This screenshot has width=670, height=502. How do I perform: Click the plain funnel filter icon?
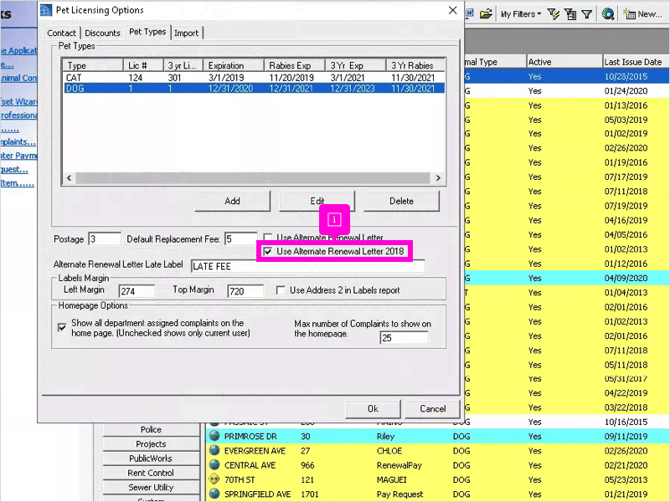[x=587, y=15]
